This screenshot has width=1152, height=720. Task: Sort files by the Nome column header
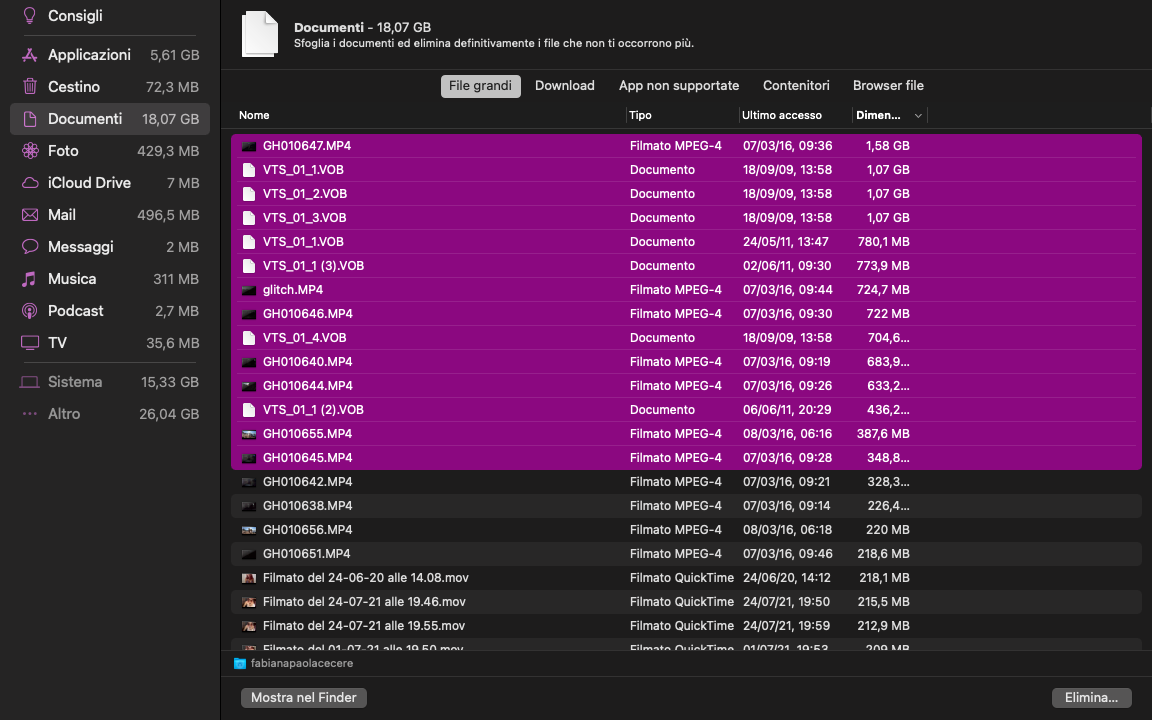click(x=254, y=115)
